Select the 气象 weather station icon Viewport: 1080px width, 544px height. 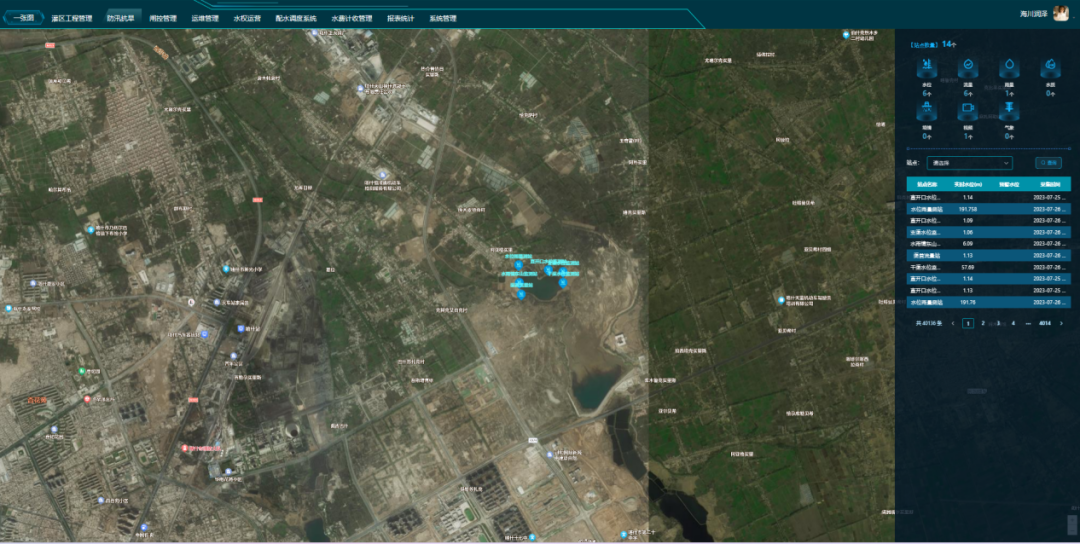tap(1009, 110)
